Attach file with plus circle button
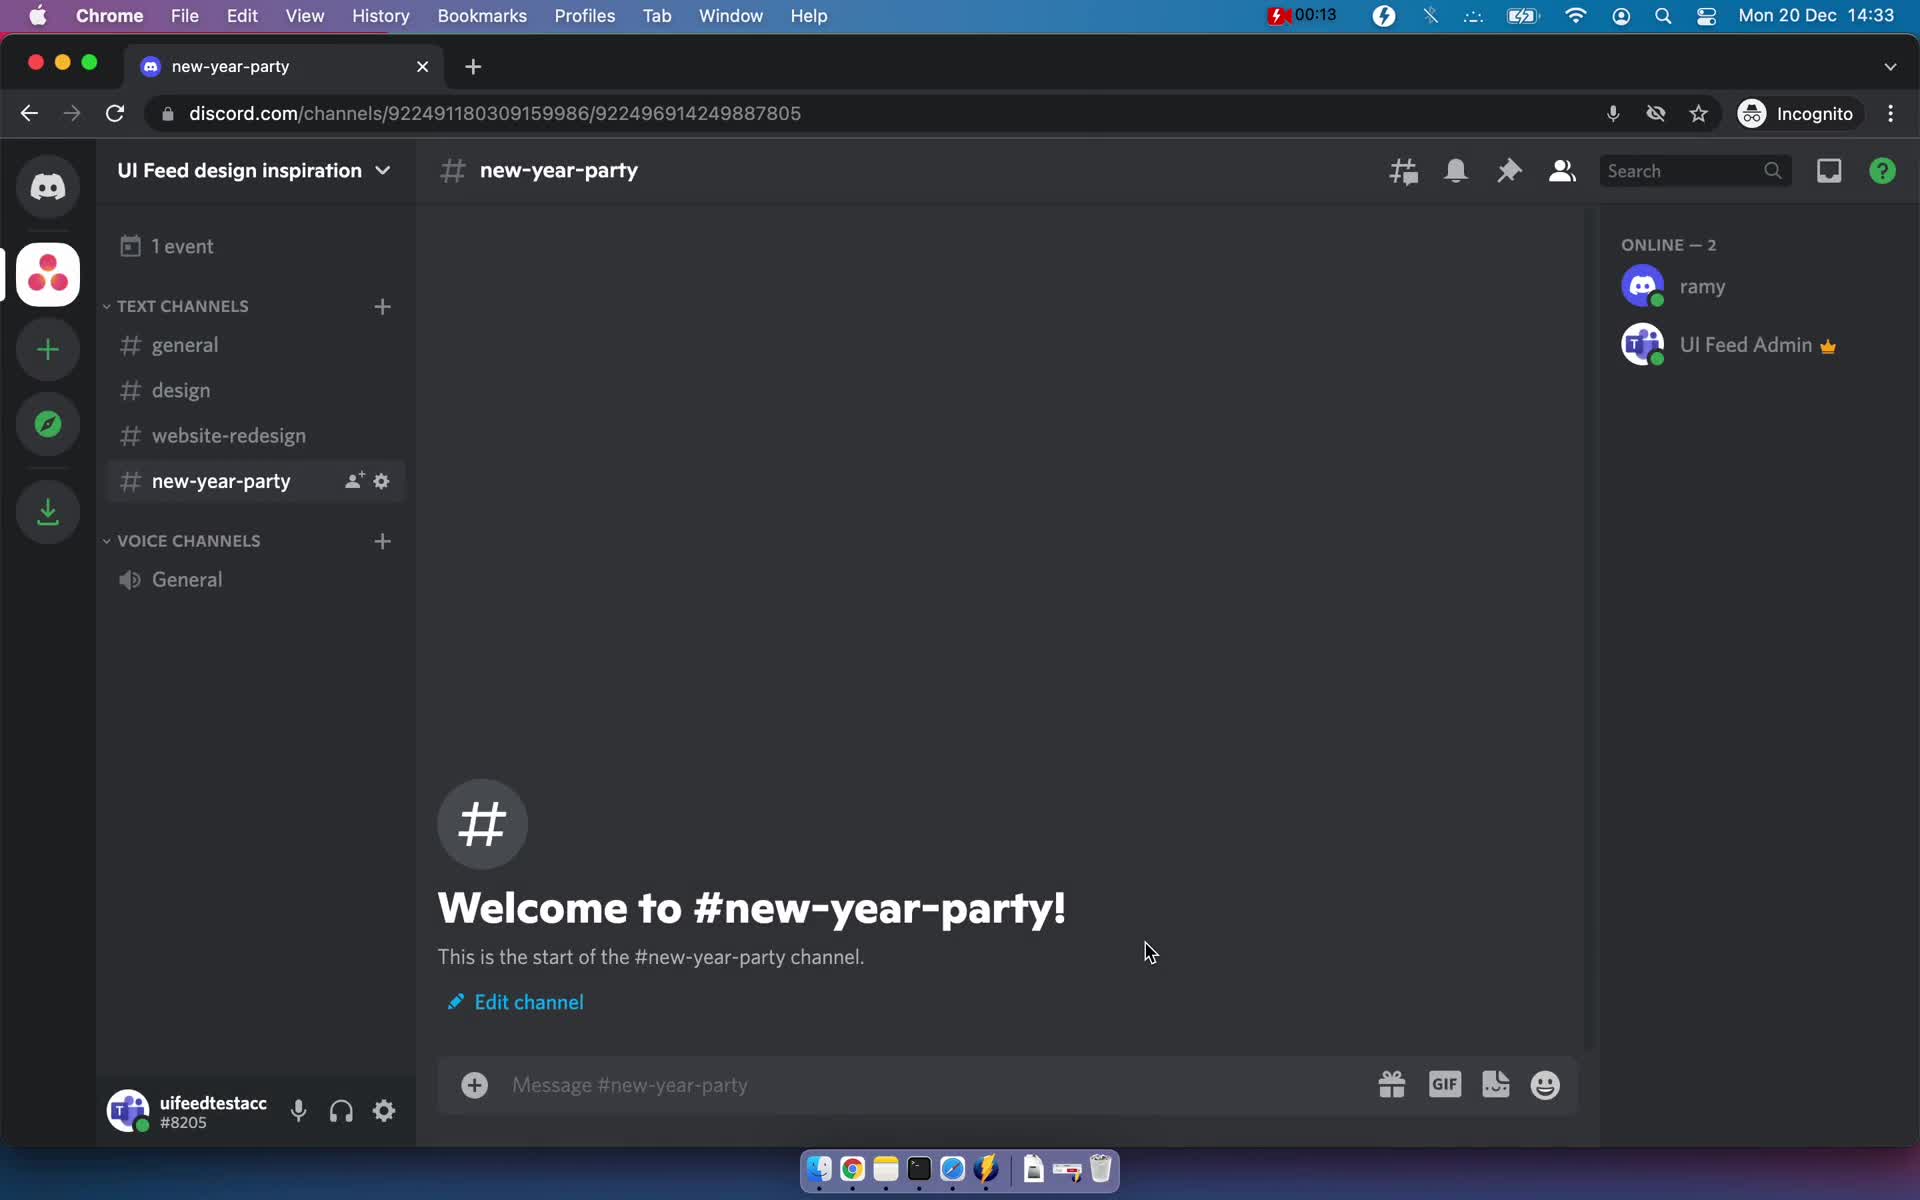Image resolution: width=1920 pixels, height=1200 pixels. [x=474, y=1085]
